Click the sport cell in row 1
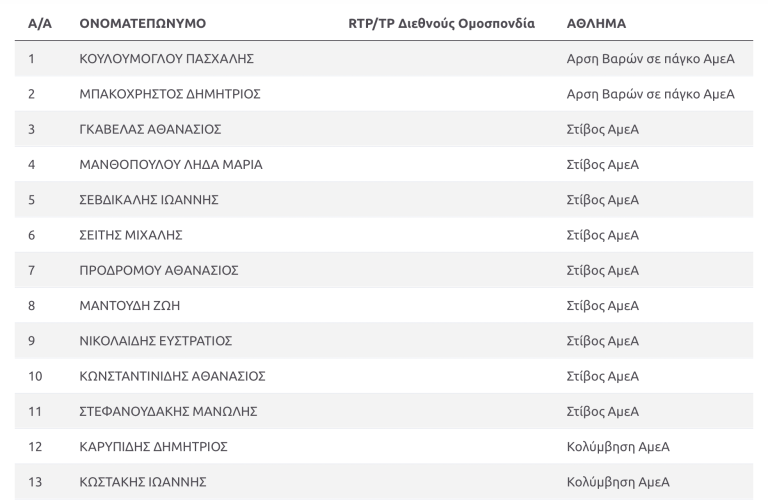The height and width of the screenshot is (502, 768). pyautogui.click(x=650, y=59)
